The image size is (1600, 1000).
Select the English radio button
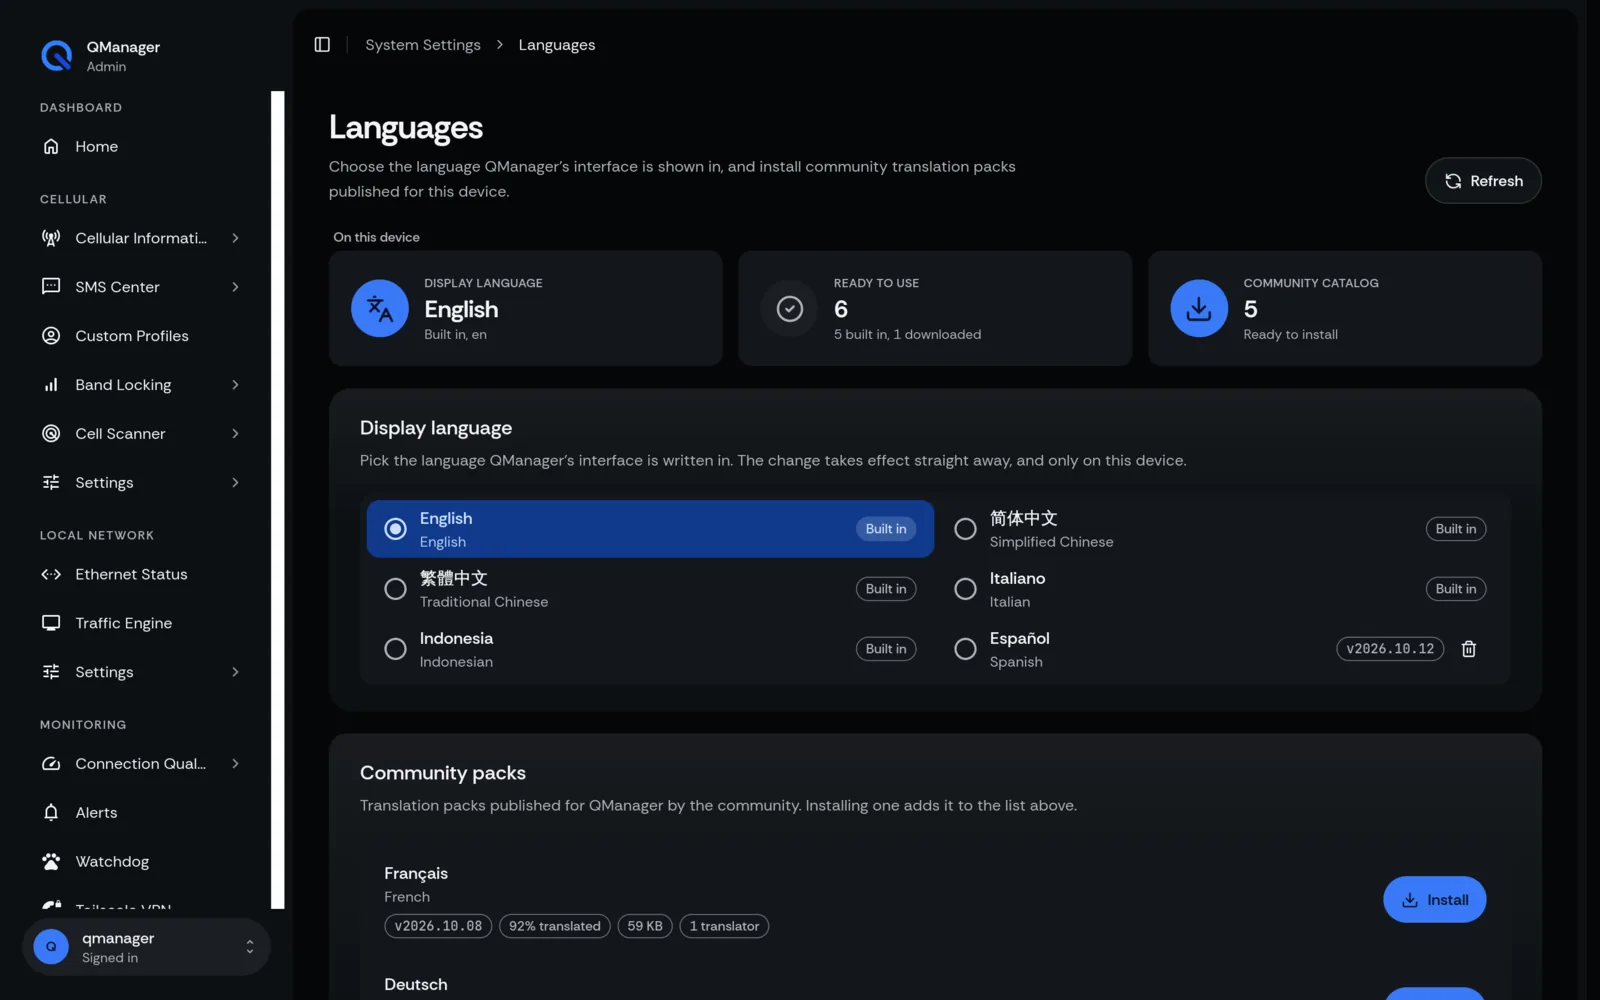click(396, 529)
